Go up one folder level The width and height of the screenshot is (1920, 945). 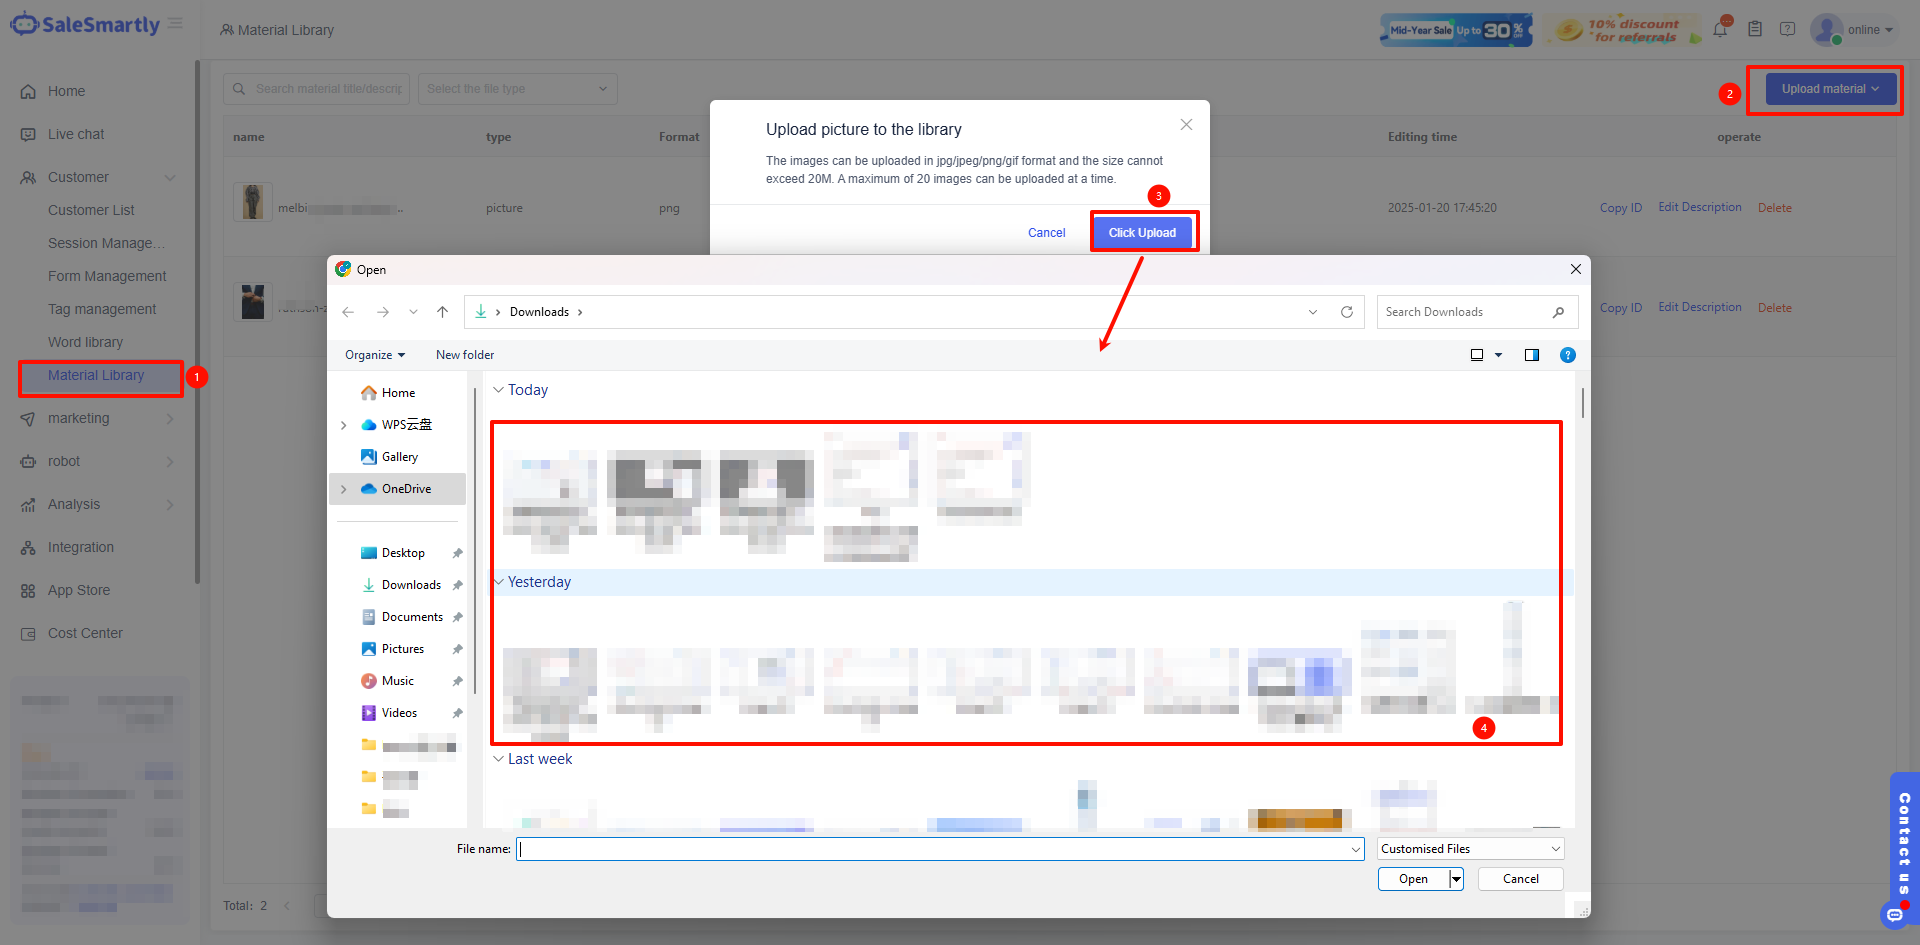(443, 312)
